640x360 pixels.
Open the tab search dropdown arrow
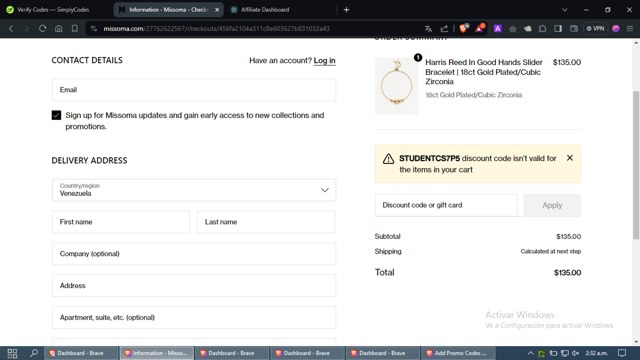[564, 10]
